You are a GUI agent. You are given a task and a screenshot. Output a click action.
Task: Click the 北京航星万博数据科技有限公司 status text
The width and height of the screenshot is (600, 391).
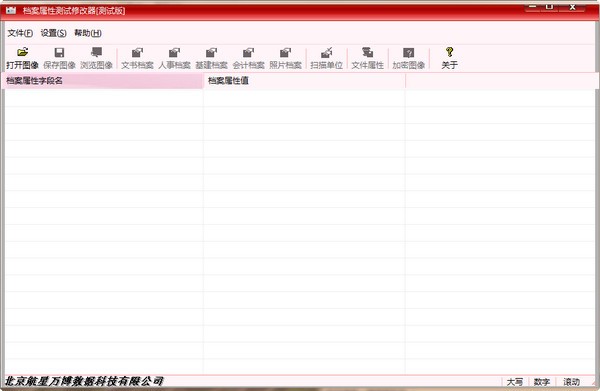point(84,381)
